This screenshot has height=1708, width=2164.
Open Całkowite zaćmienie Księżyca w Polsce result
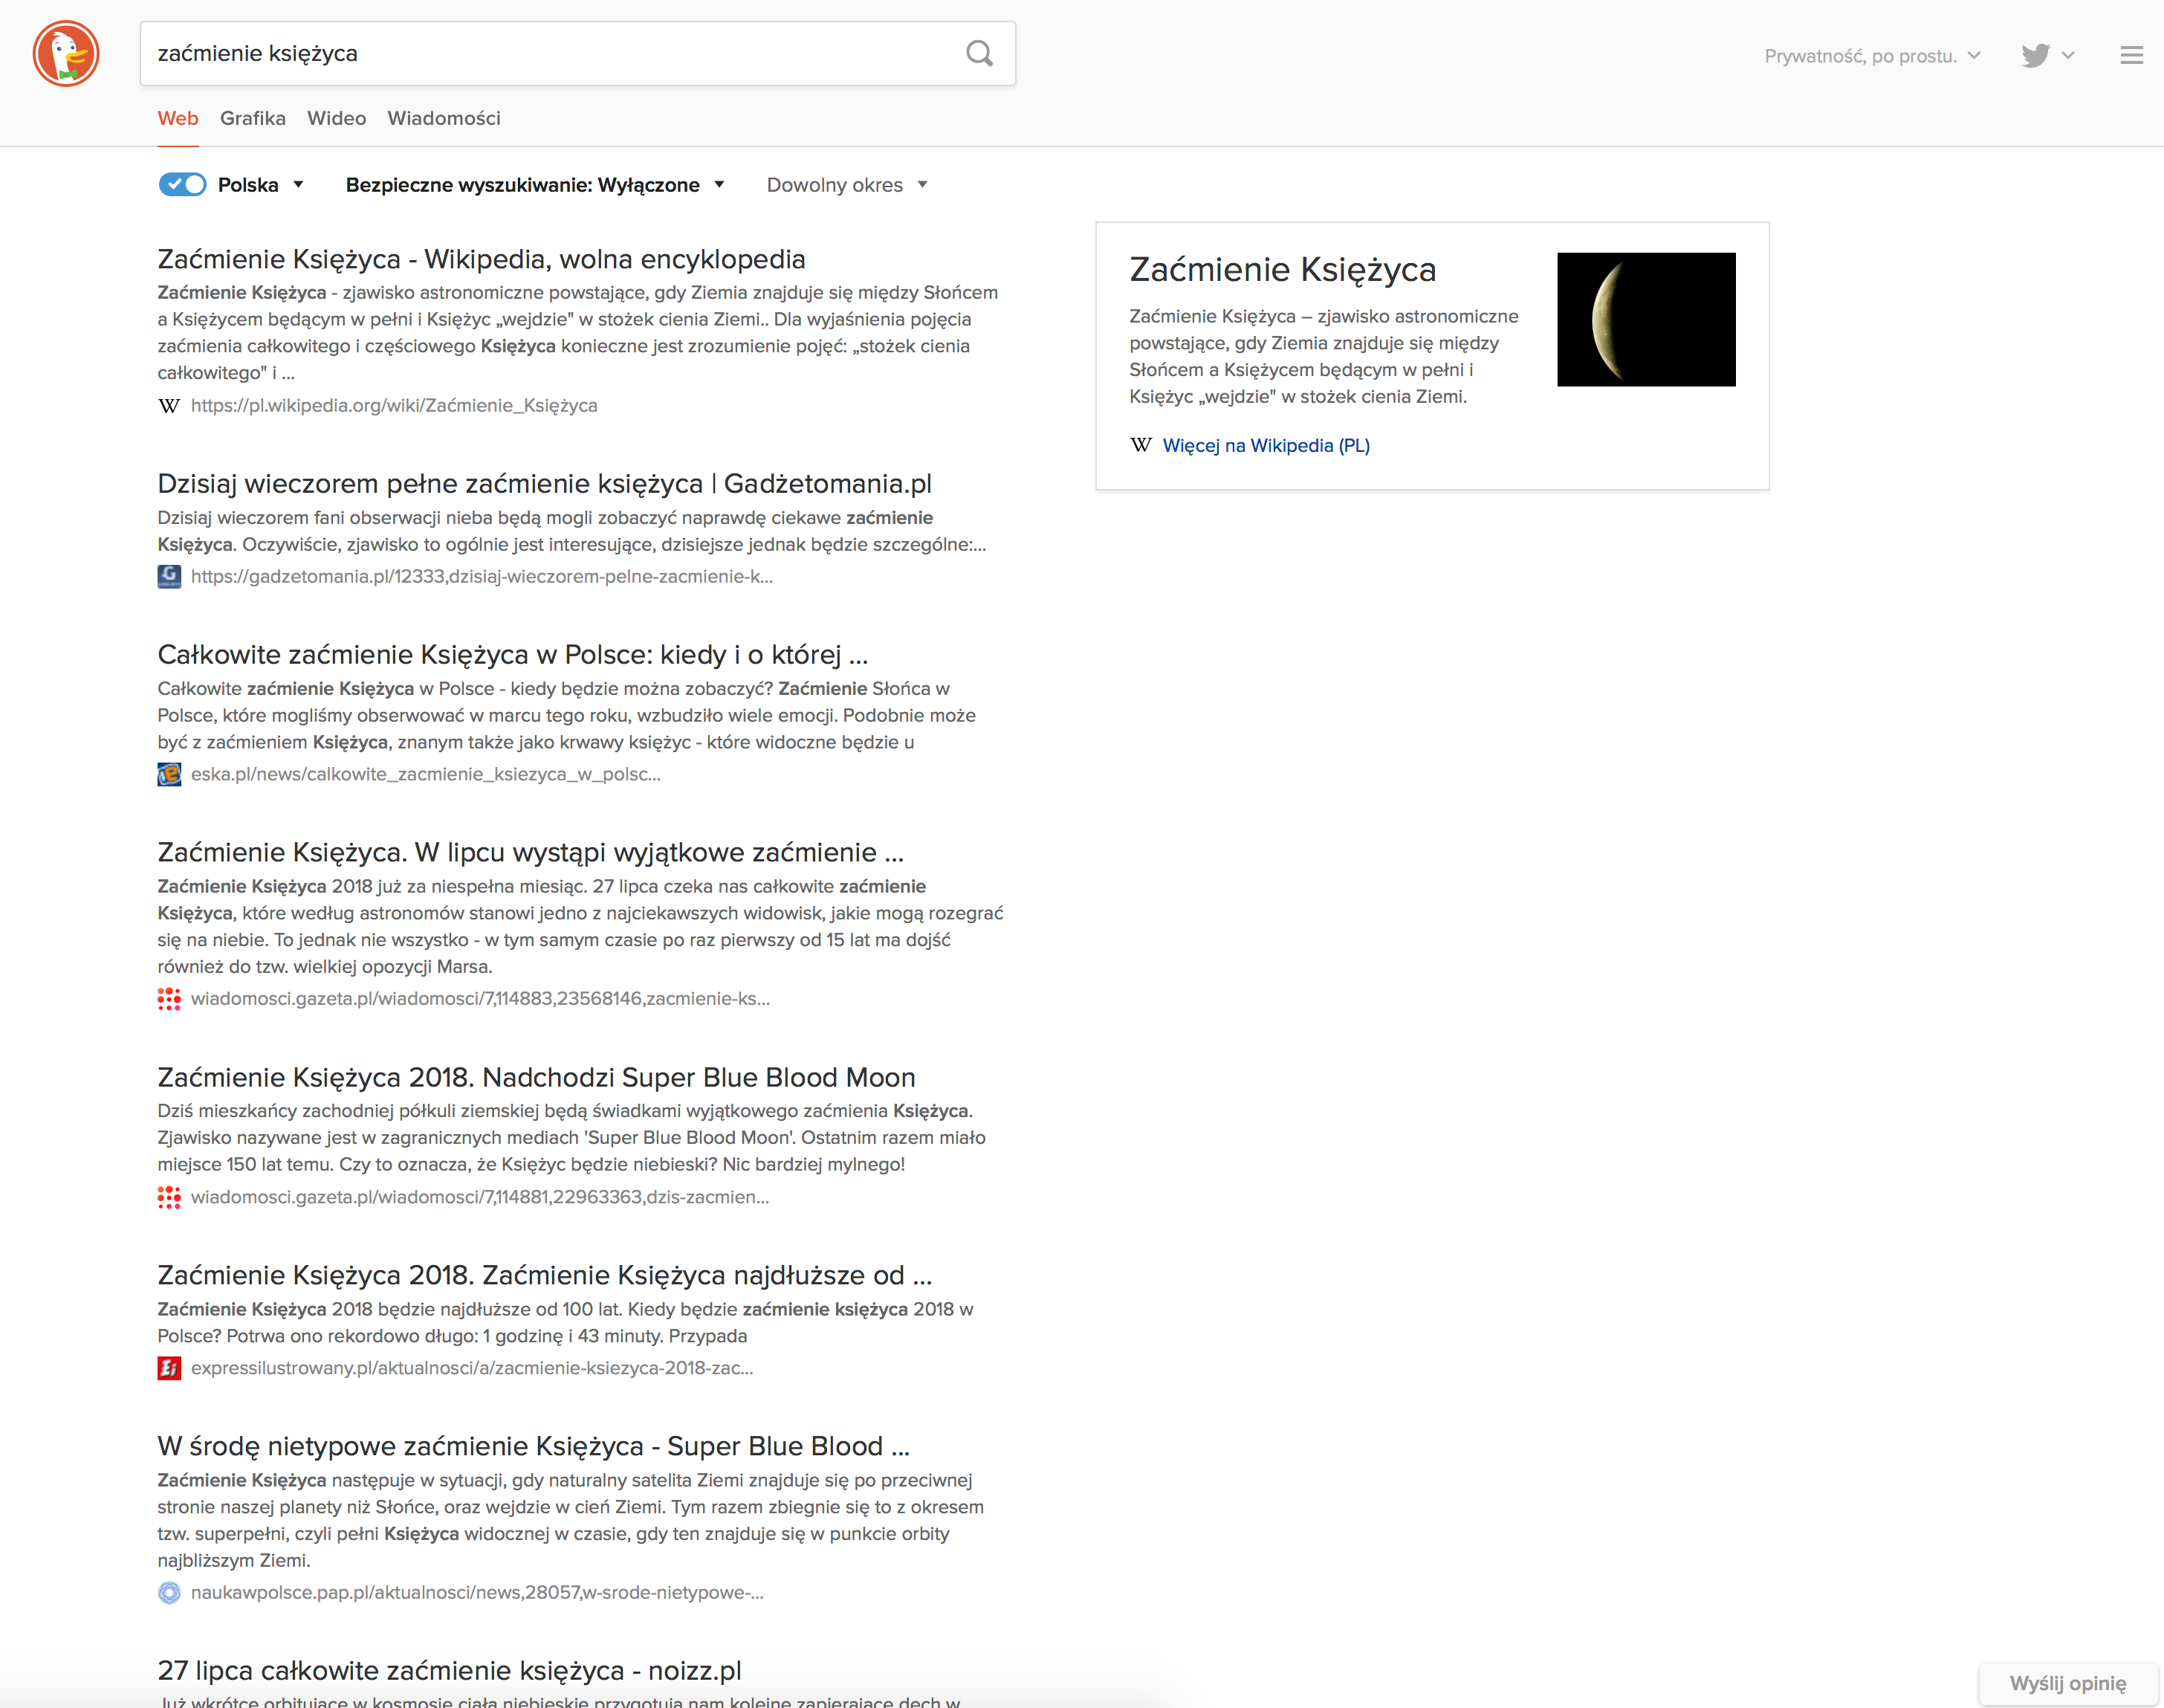coord(513,654)
